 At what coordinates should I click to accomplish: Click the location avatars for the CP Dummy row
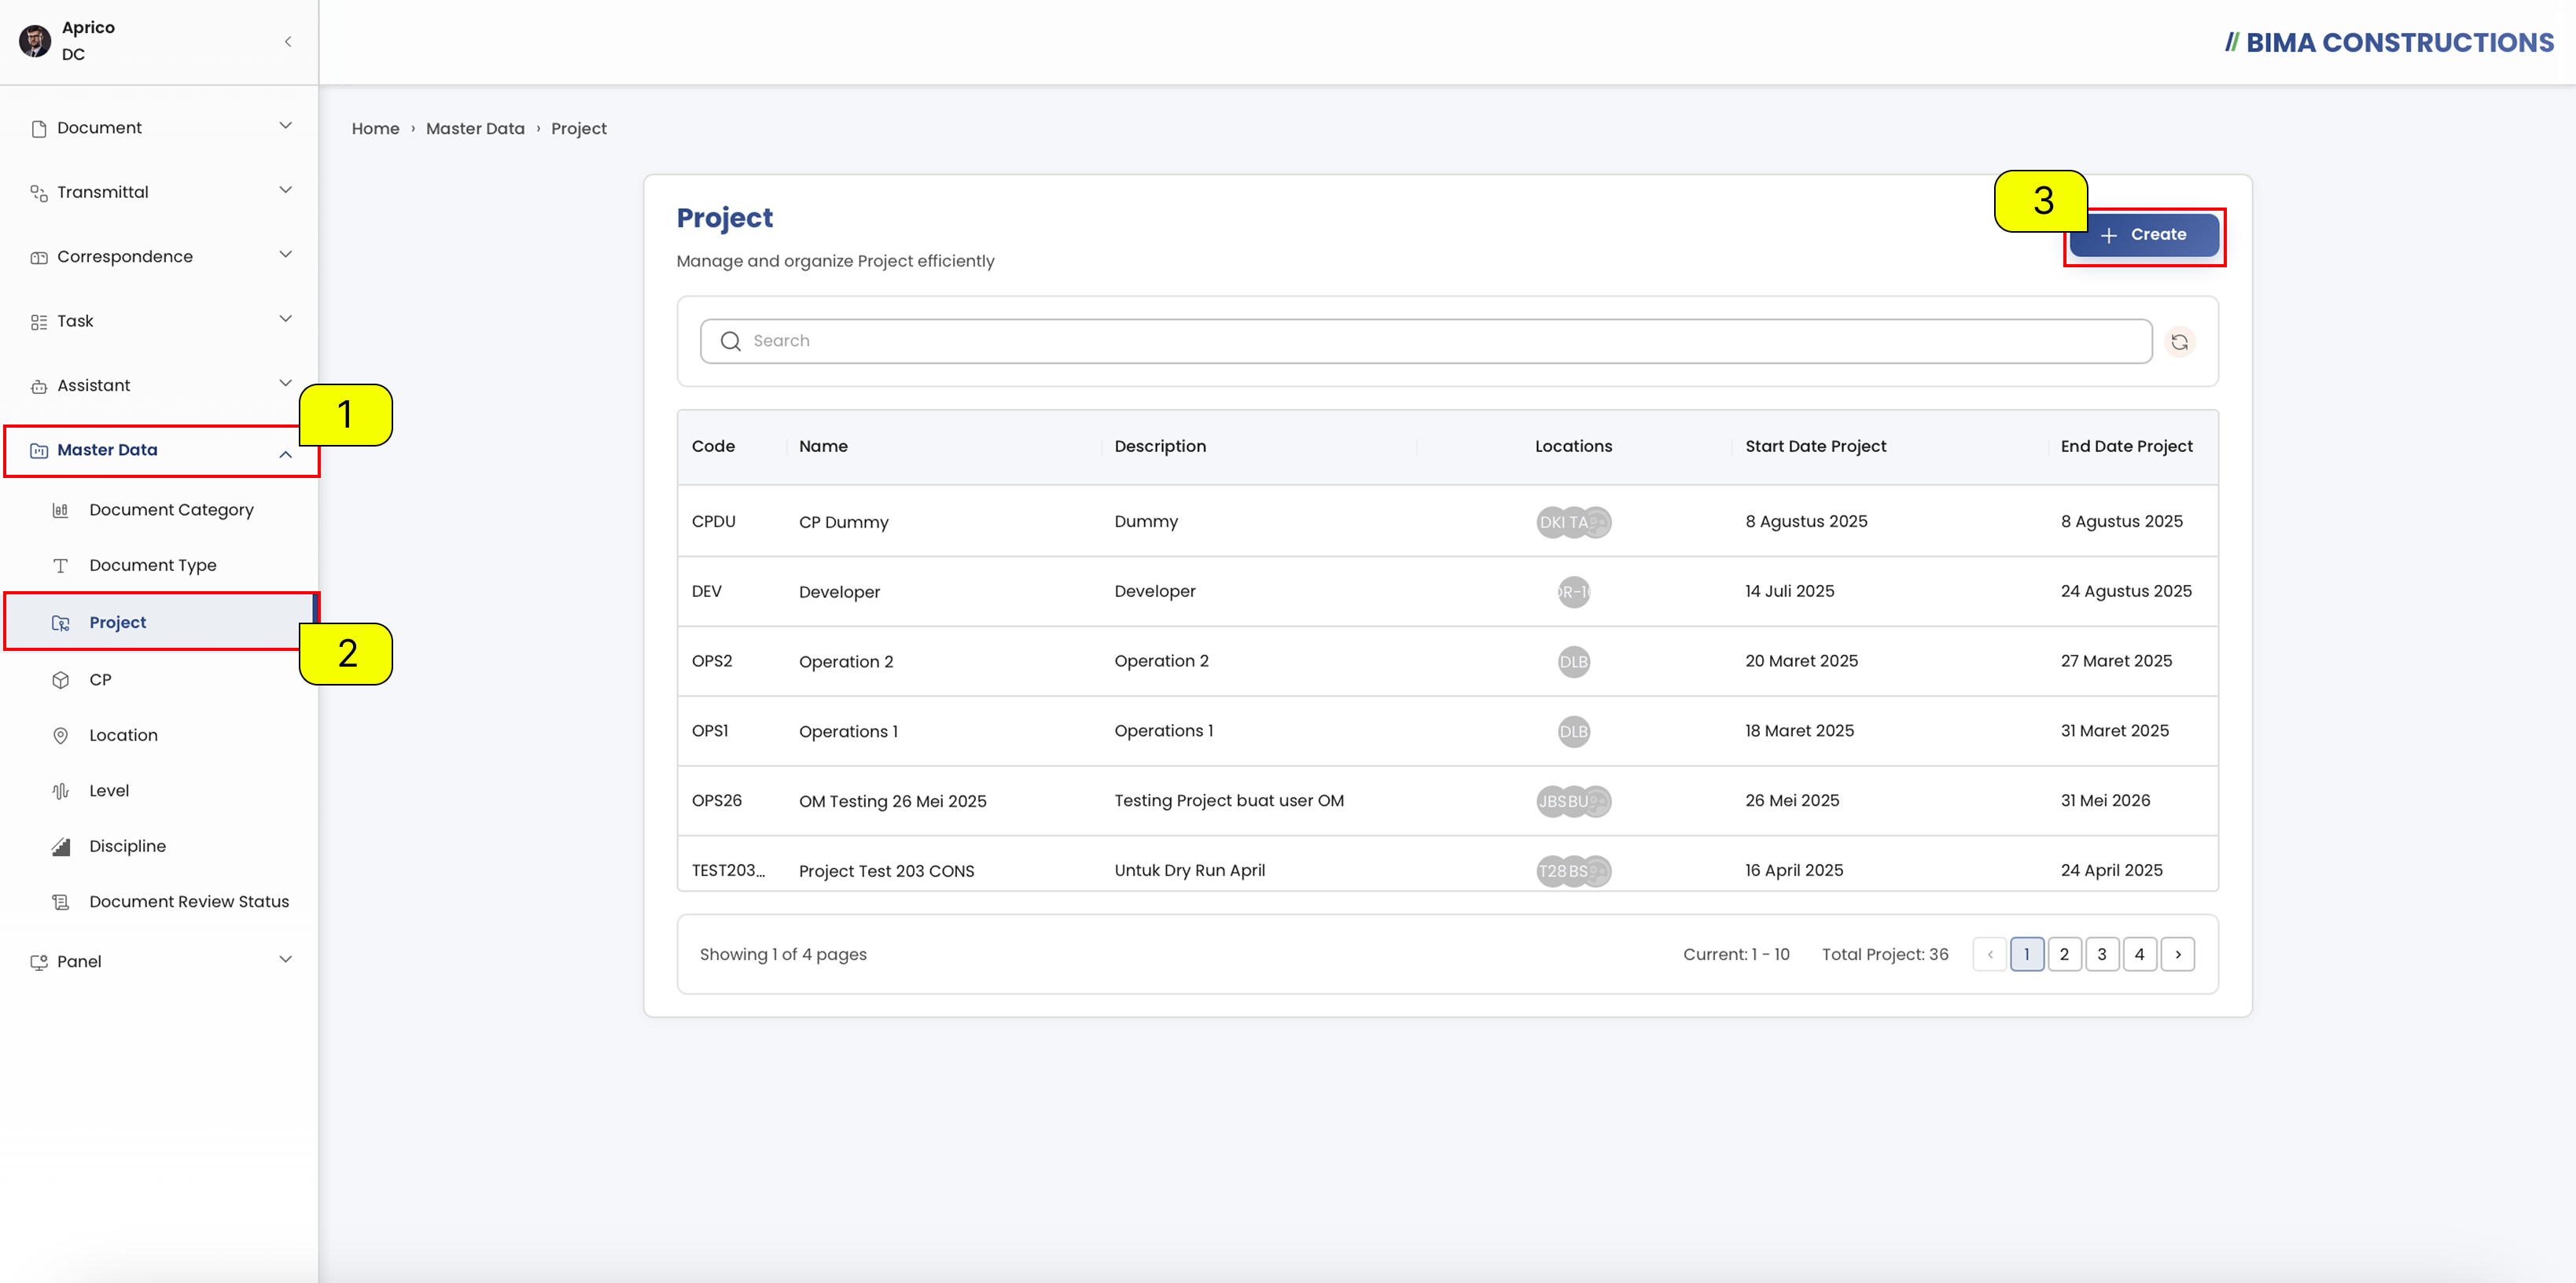point(1573,522)
